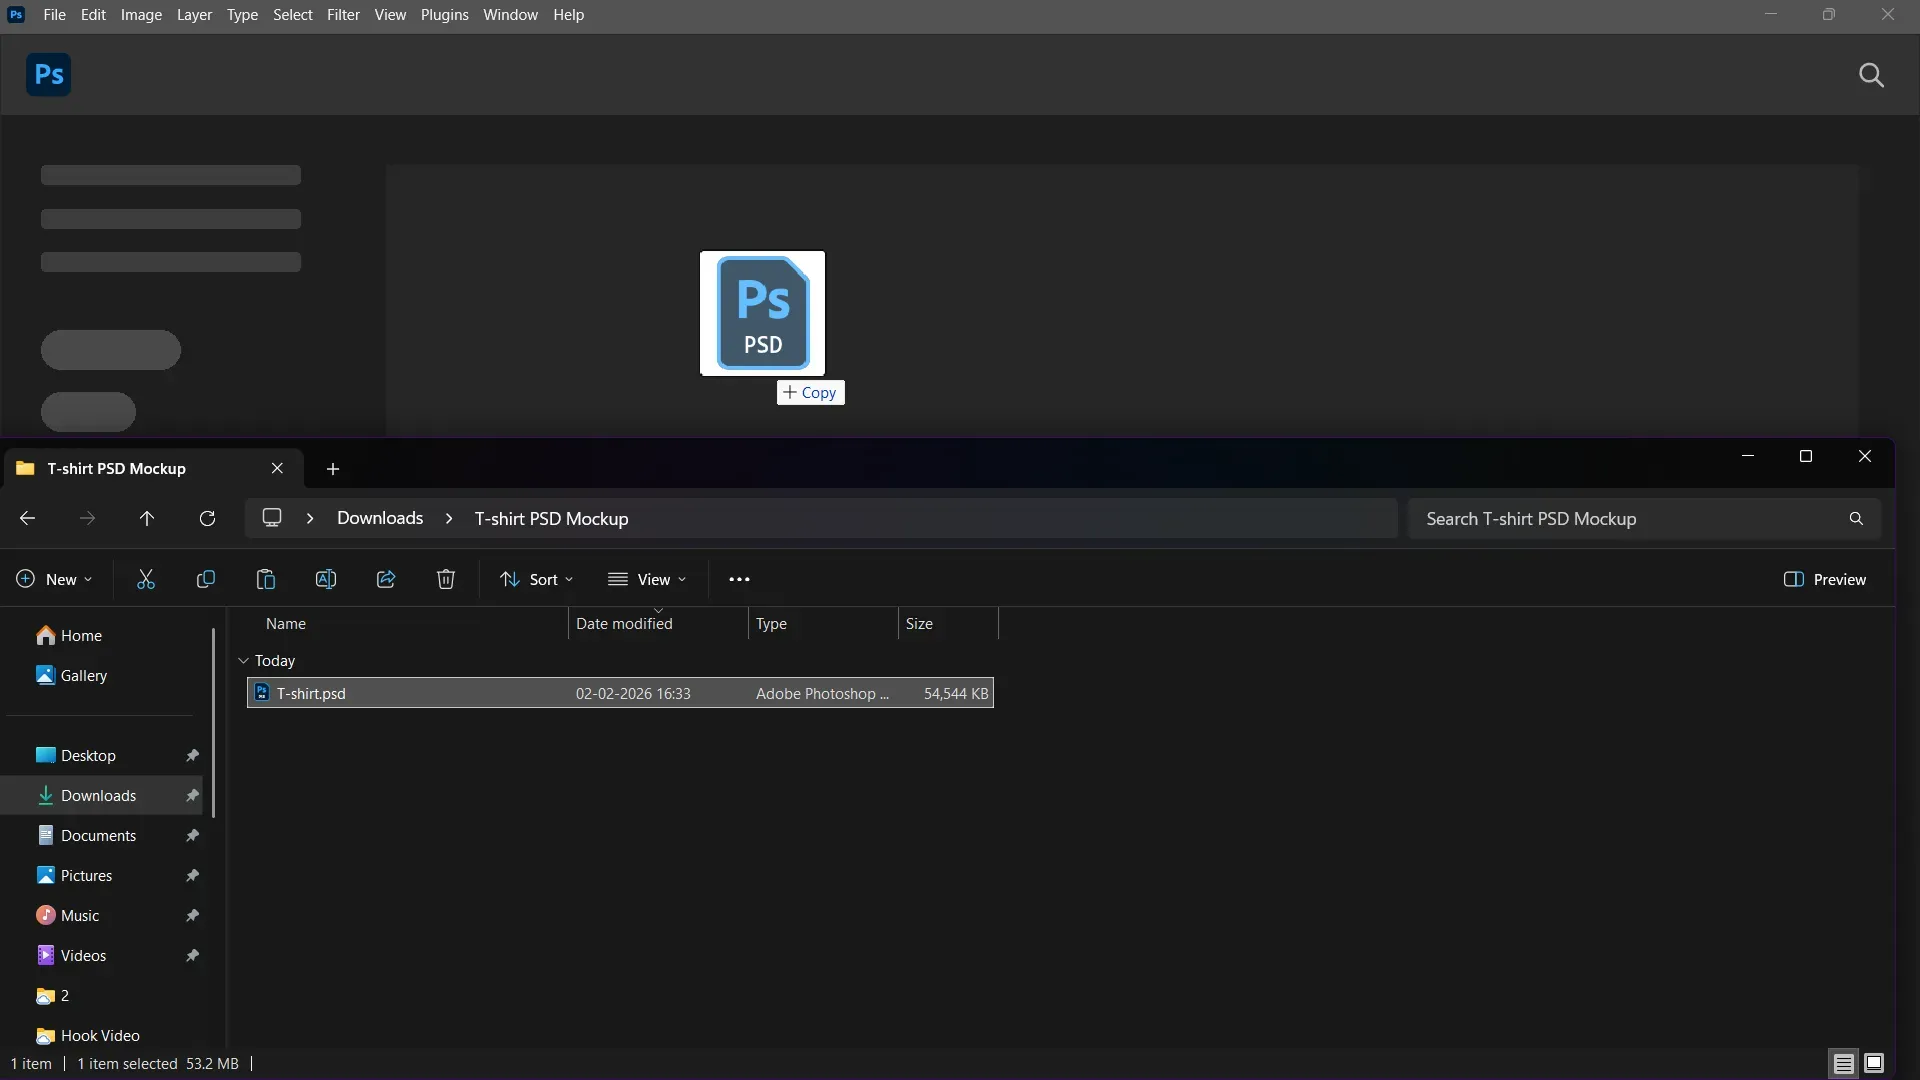This screenshot has height=1080, width=1920.
Task: Open a new Explorer tab with the plus button
Action: (332, 469)
